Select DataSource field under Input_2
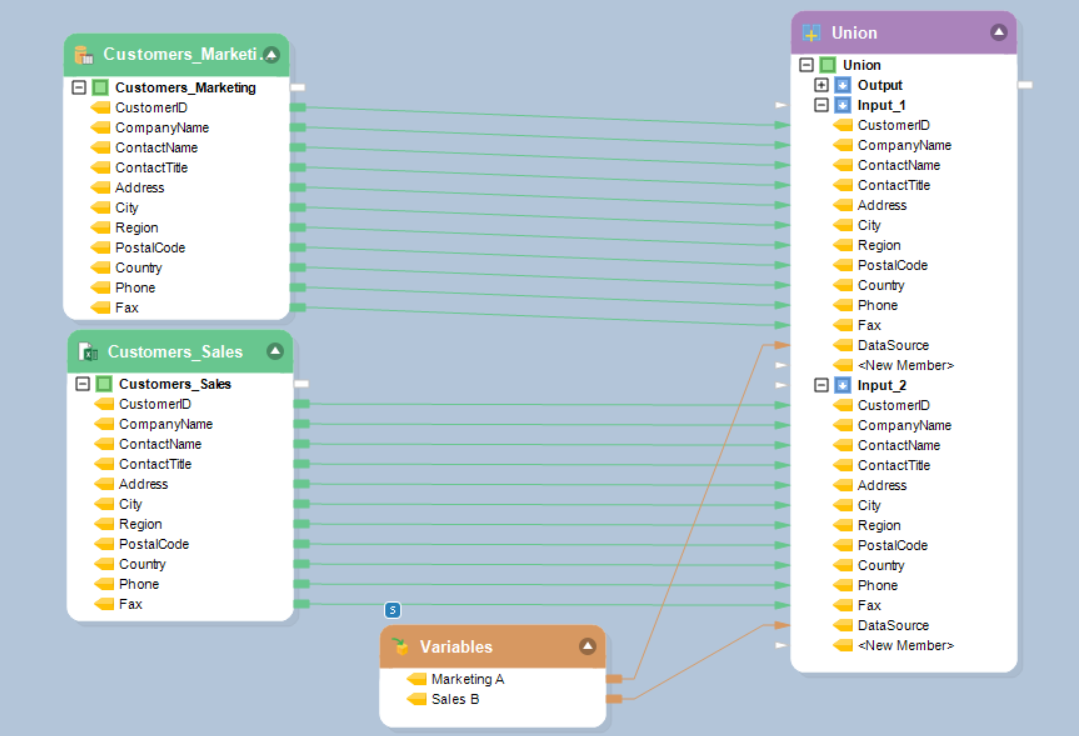Viewport: 1079px width, 736px height. coord(893,625)
